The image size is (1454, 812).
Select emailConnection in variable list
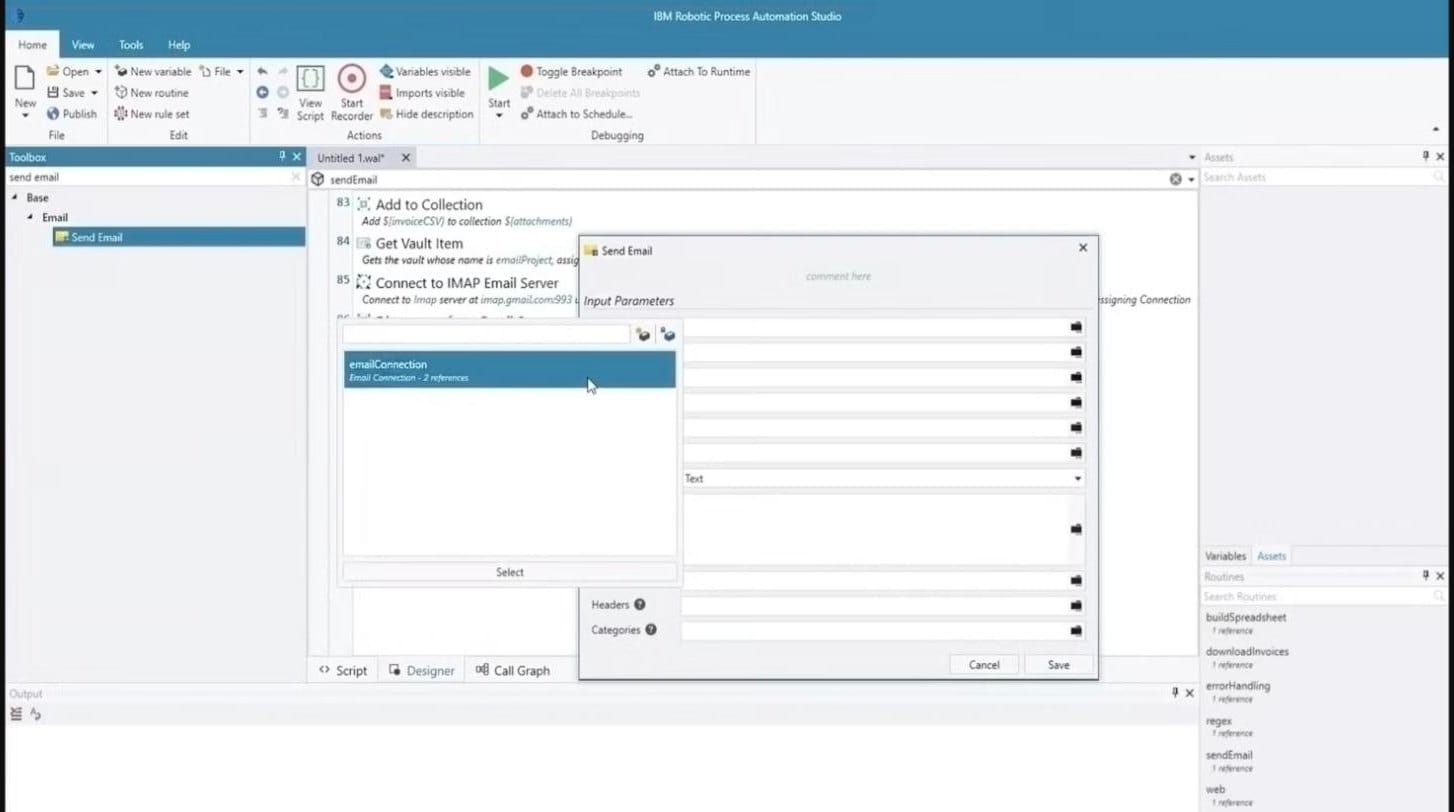(x=510, y=370)
